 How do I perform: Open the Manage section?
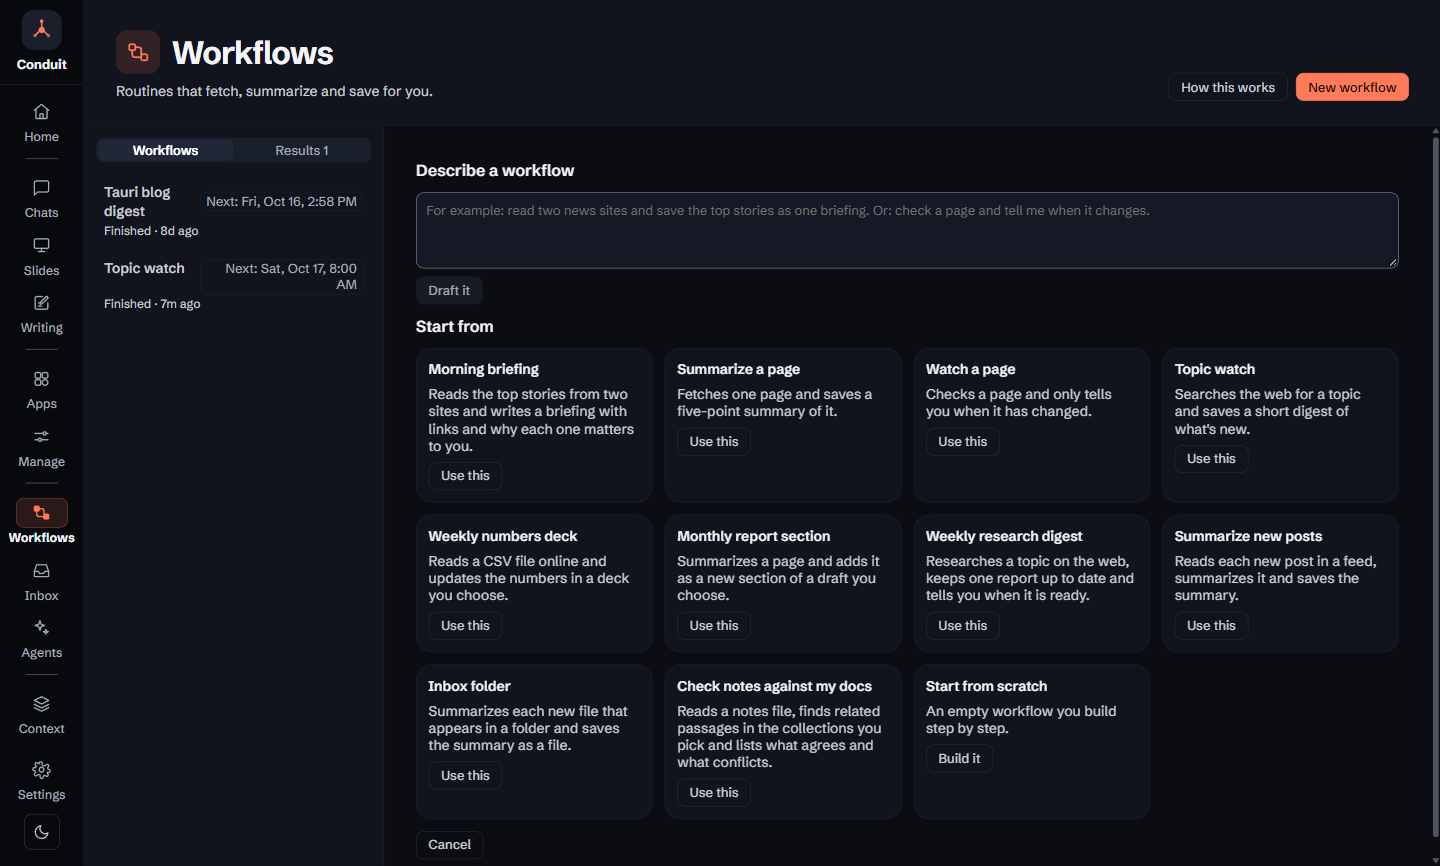coord(41,448)
